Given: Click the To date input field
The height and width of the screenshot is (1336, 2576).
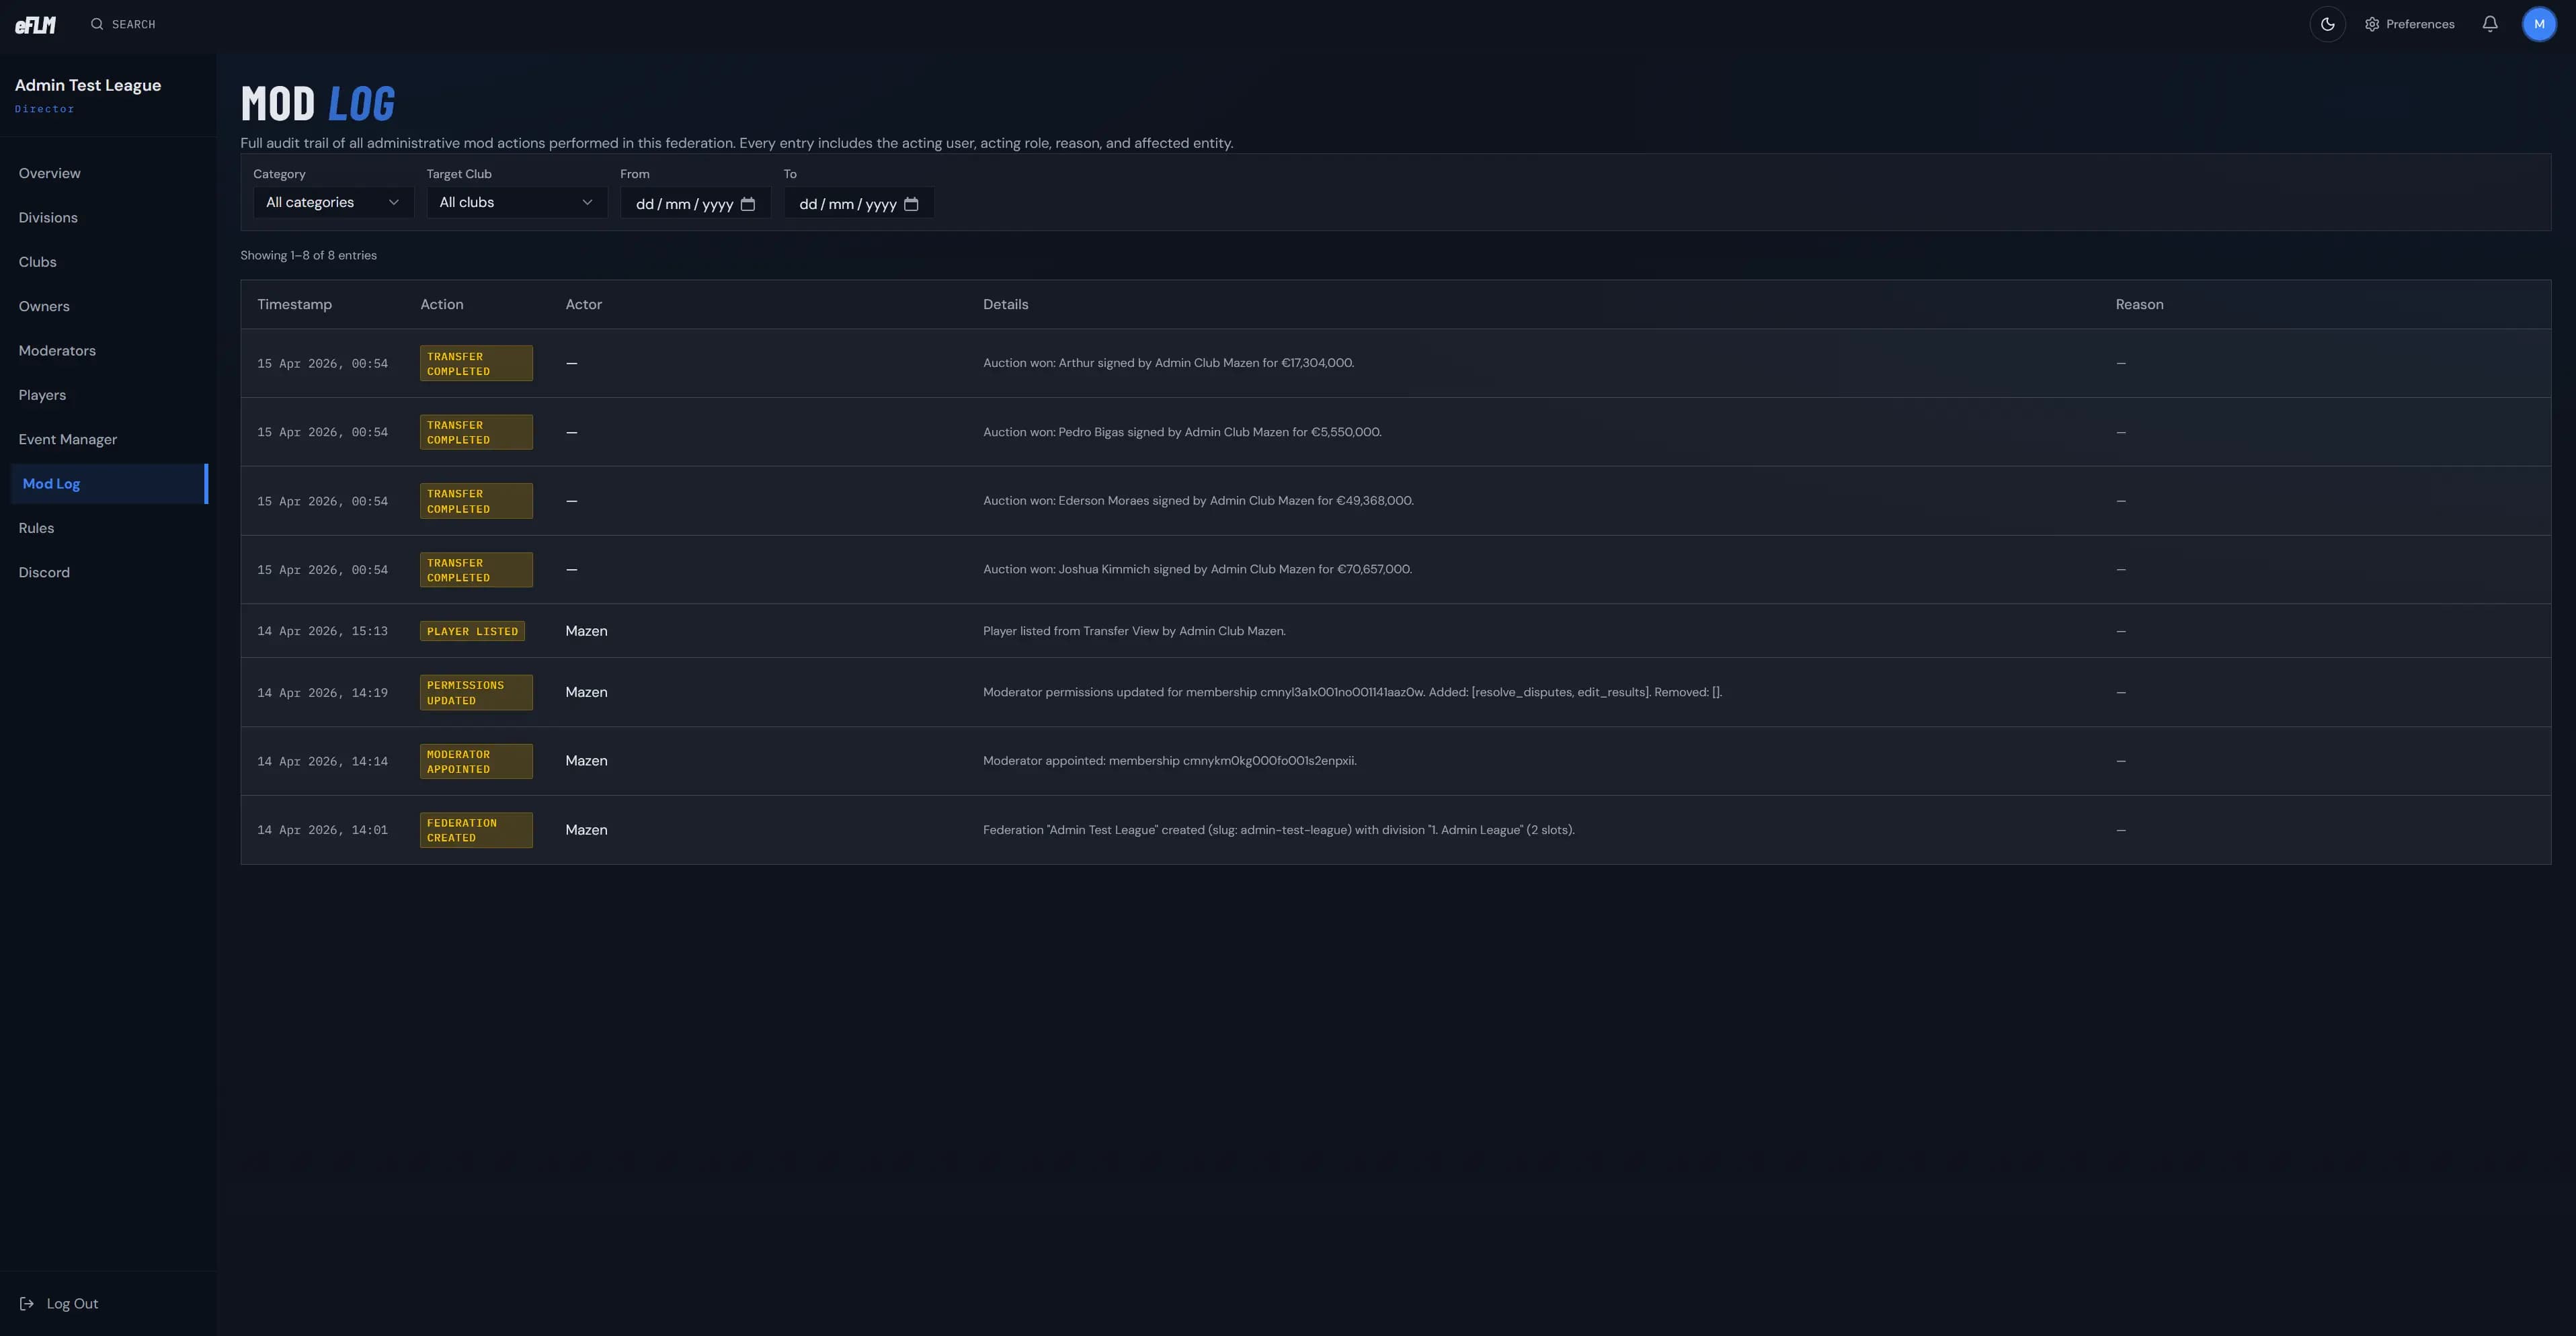Looking at the screenshot, I should tap(859, 203).
